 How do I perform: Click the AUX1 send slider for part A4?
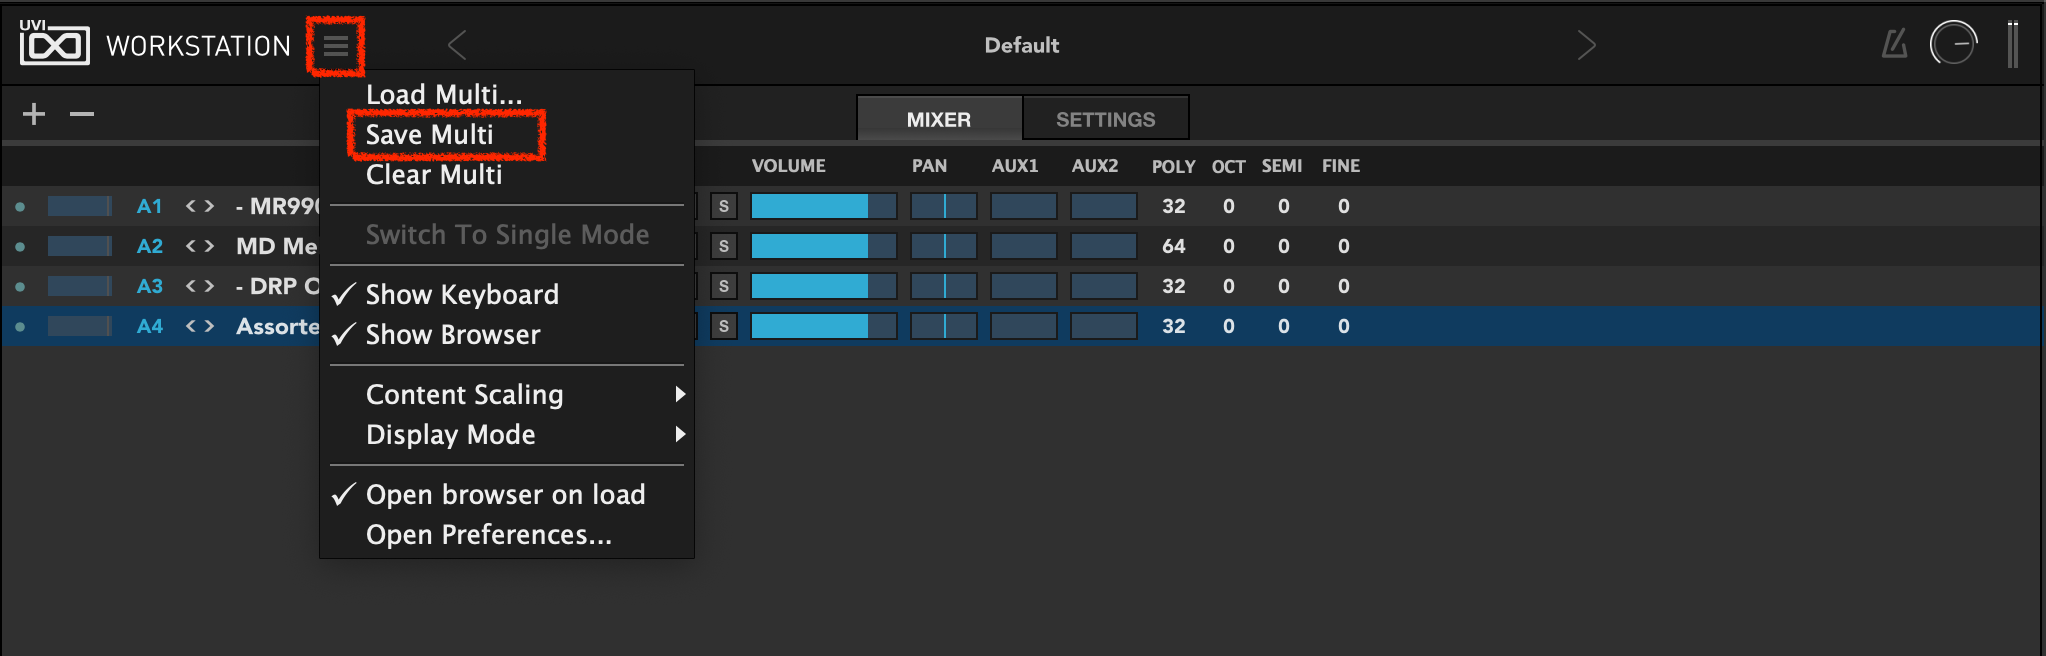1024,326
